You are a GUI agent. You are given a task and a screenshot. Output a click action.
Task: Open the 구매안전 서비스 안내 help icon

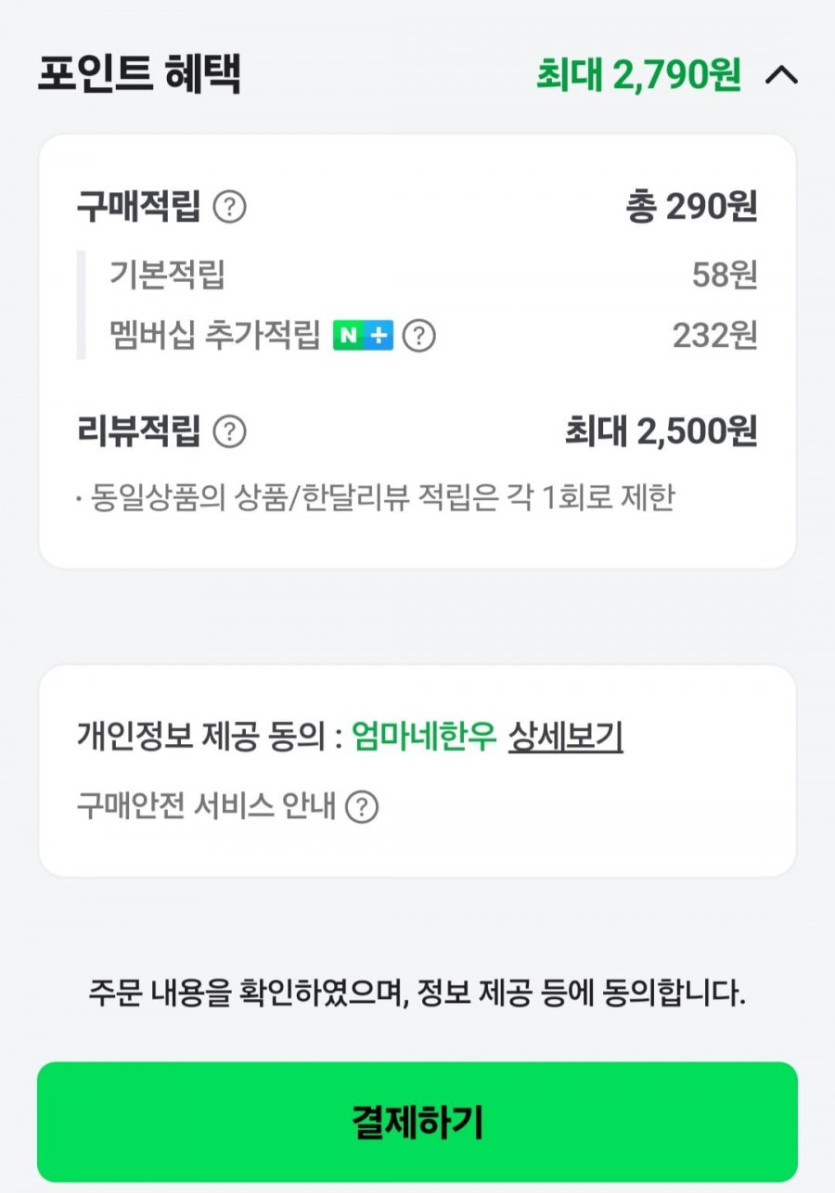coord(362,806)
